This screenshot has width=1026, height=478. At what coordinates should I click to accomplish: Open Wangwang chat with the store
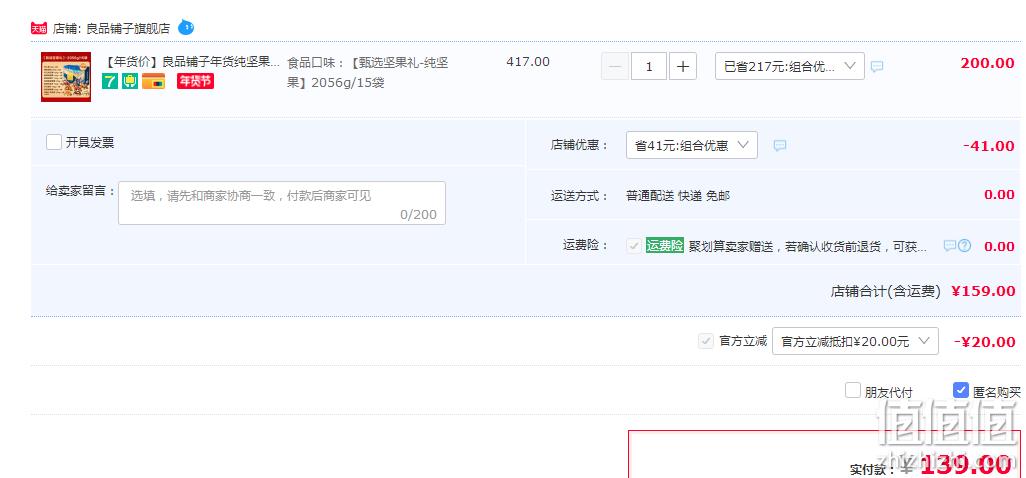(x=186, y=27)
